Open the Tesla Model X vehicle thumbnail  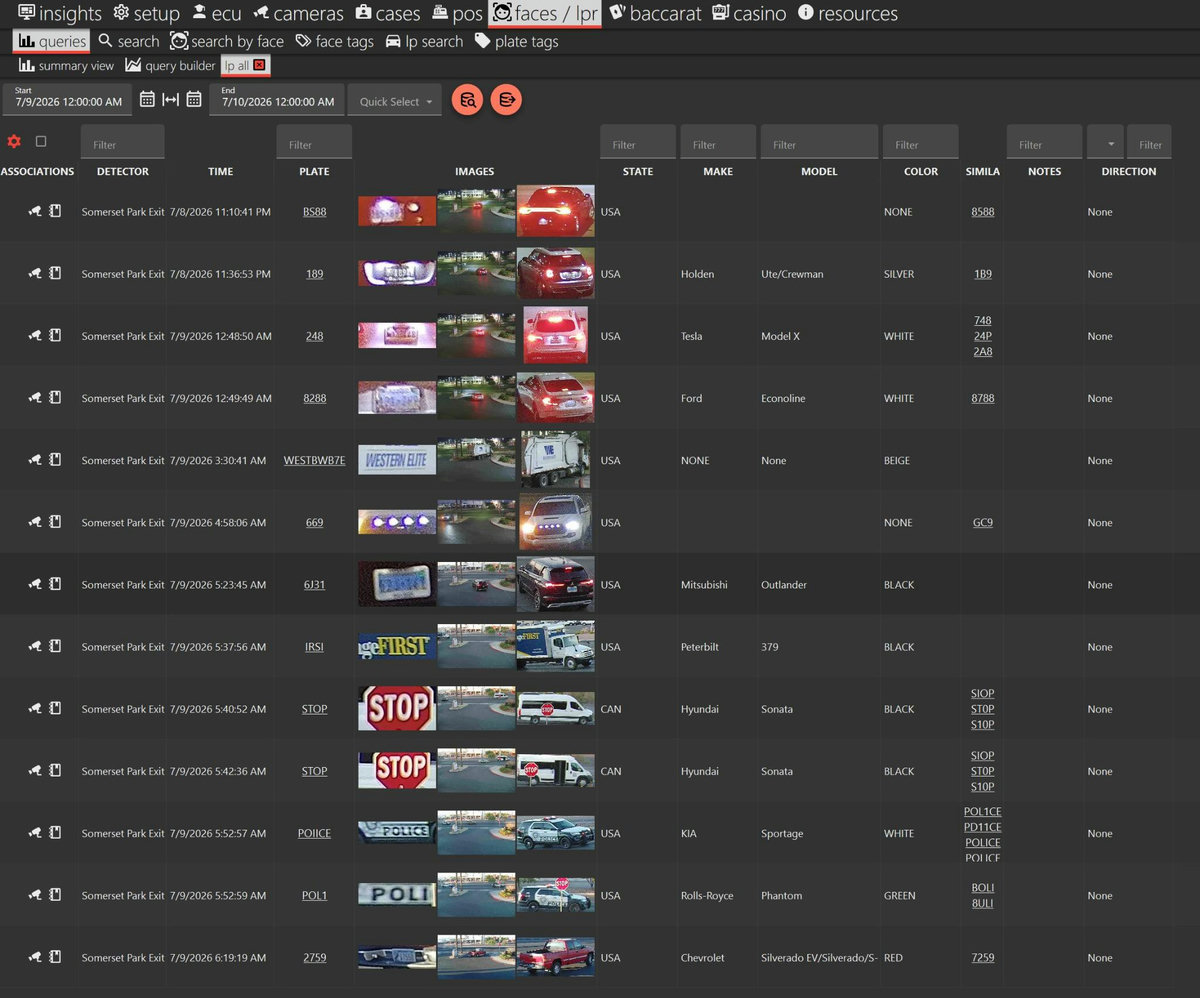tap(556, 336)
